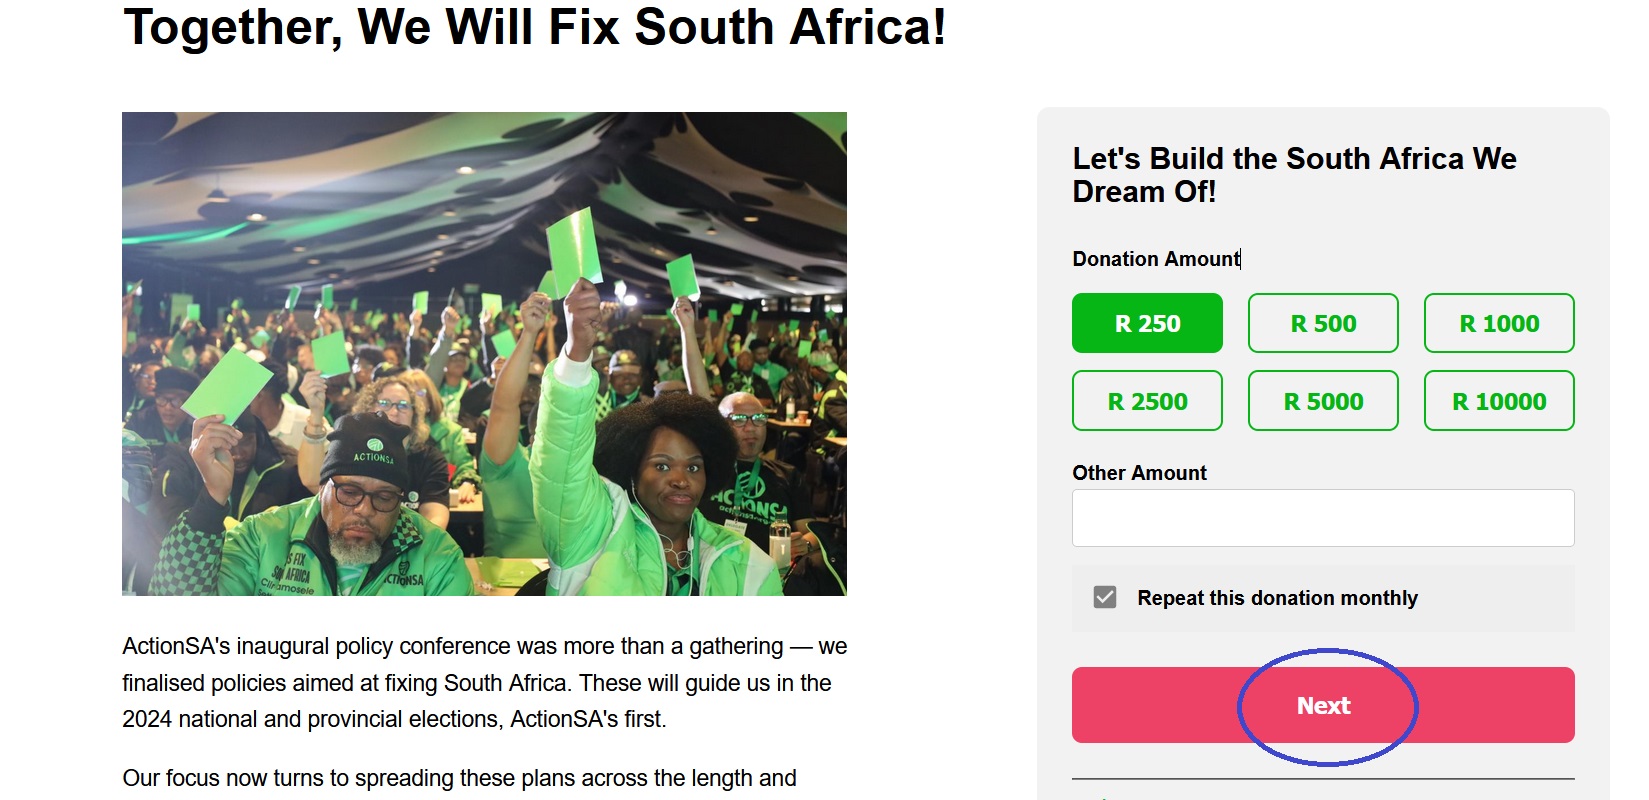Select the R 10000 donation amount
This screenshot has height=800, width=1649.
coord(1498,401)
